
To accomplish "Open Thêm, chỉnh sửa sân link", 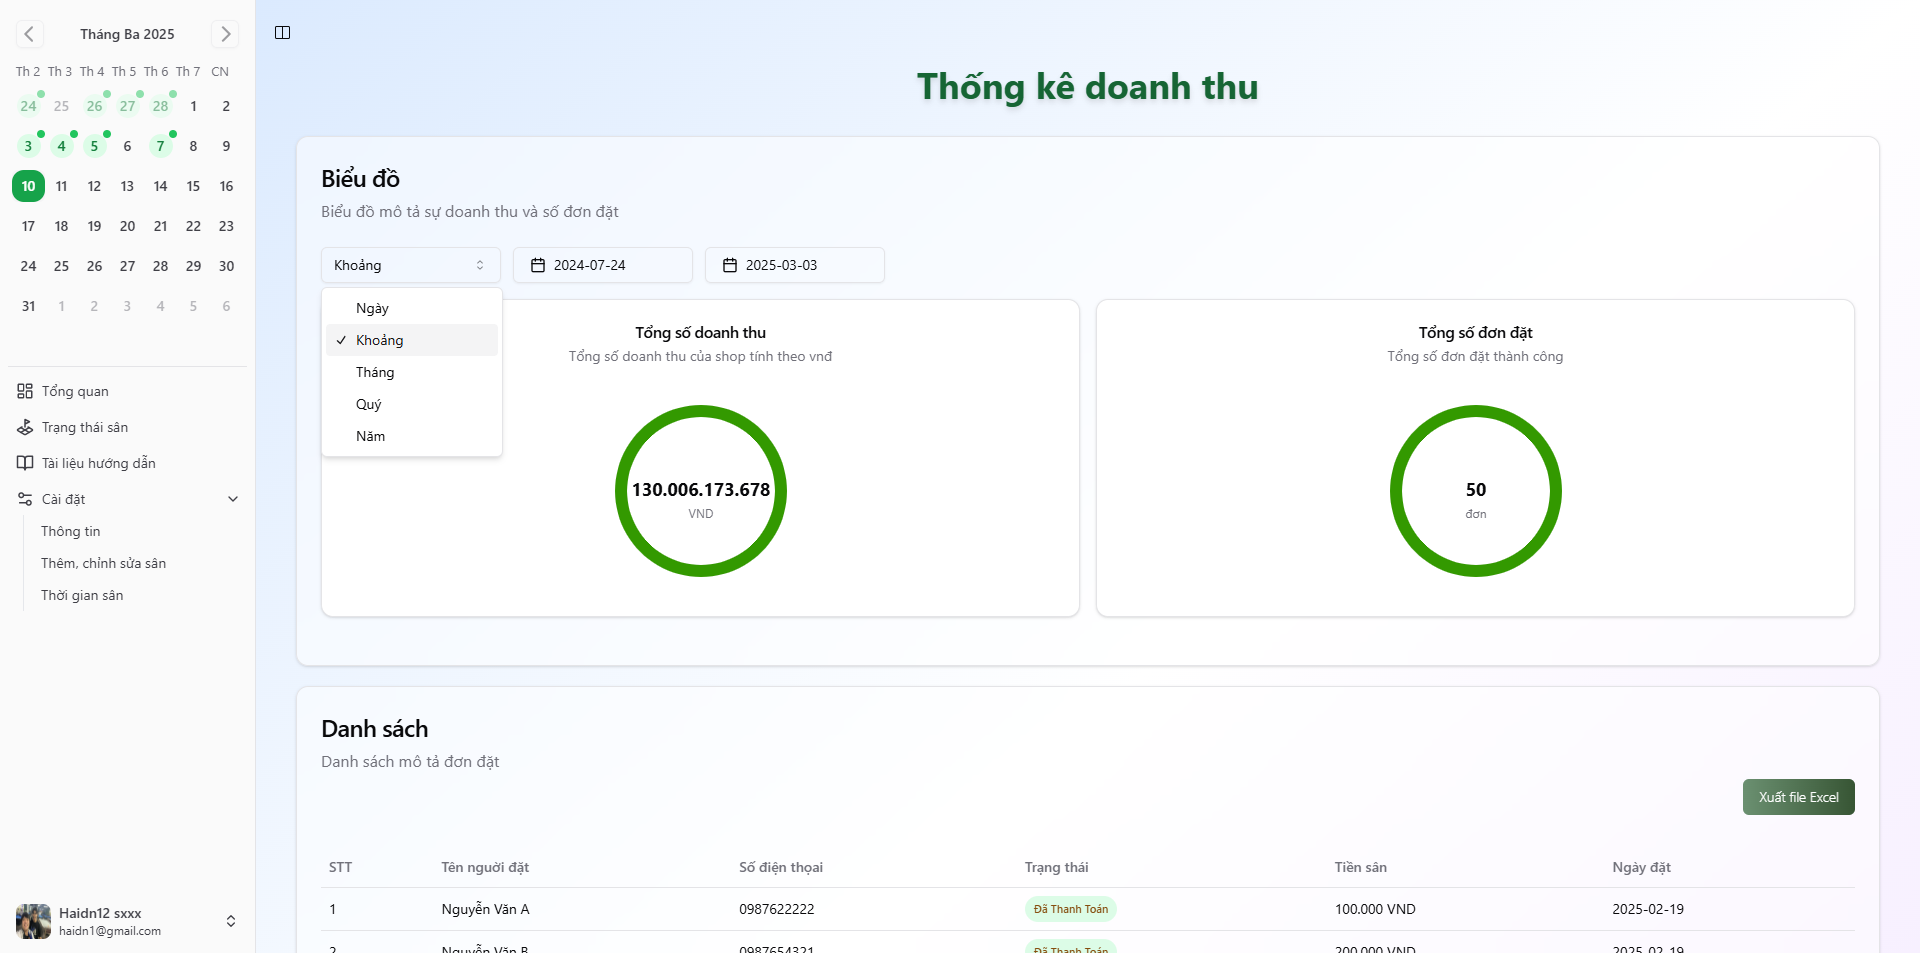I will [103, 563].
